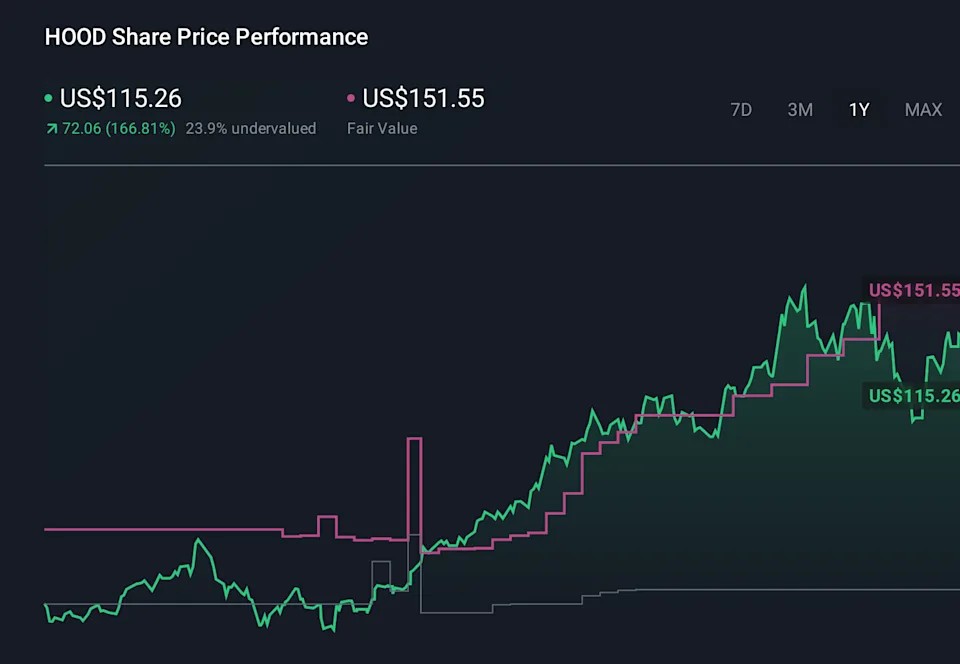The height and width of the screenshot is (664, 960).
Task: Show the MAX time range
Action: coord(923,110)
